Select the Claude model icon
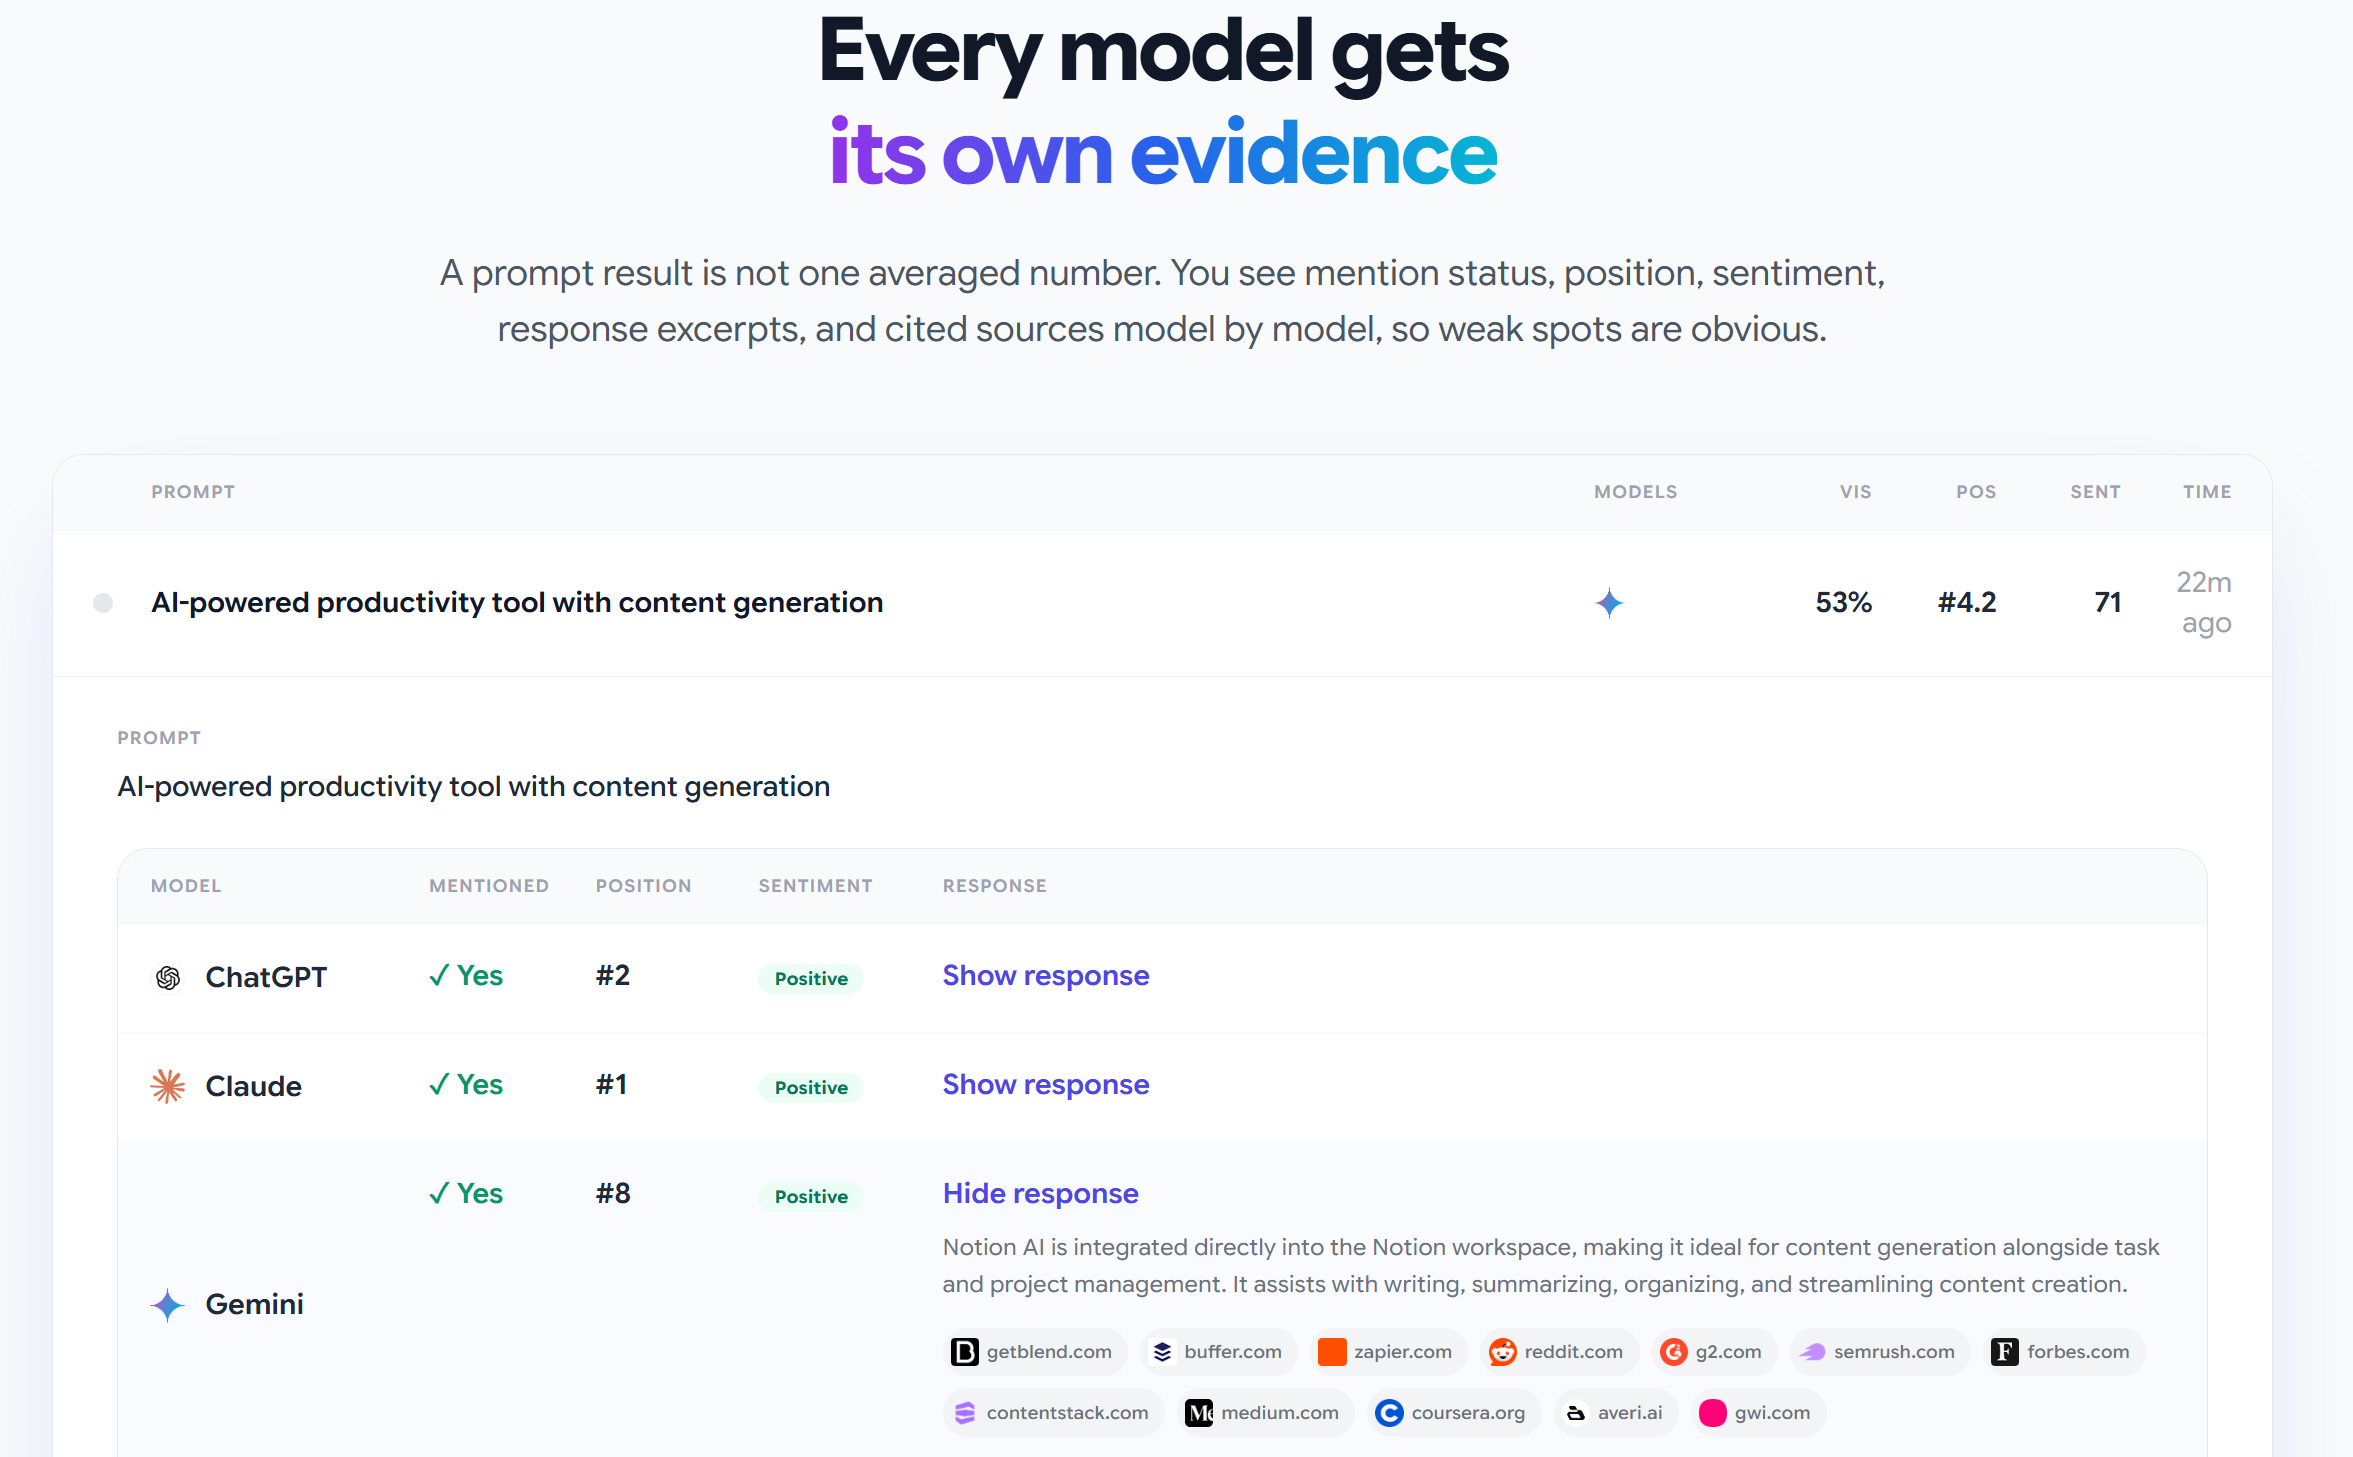 (x=167, y=1086)
